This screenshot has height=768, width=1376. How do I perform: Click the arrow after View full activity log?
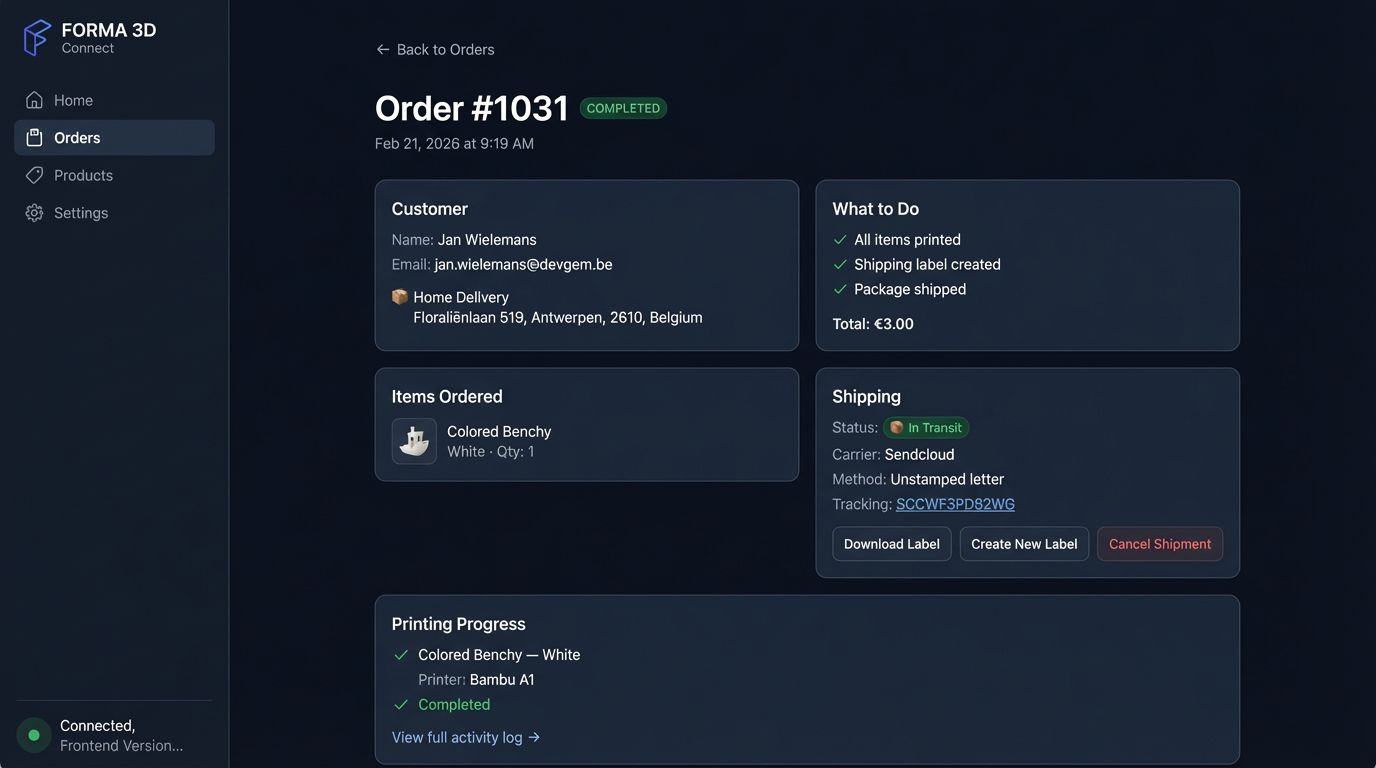point(532,737)
